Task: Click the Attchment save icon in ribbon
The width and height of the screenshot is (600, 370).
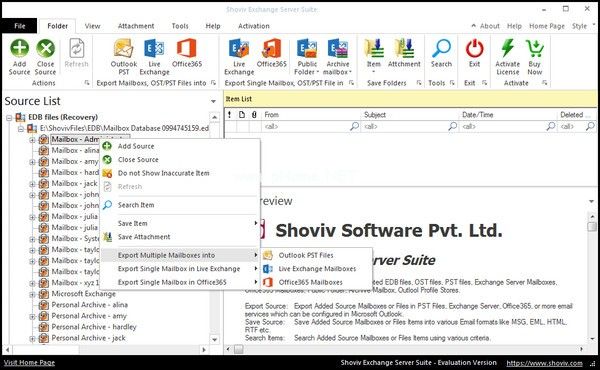Action: click(x=404, y=49)
